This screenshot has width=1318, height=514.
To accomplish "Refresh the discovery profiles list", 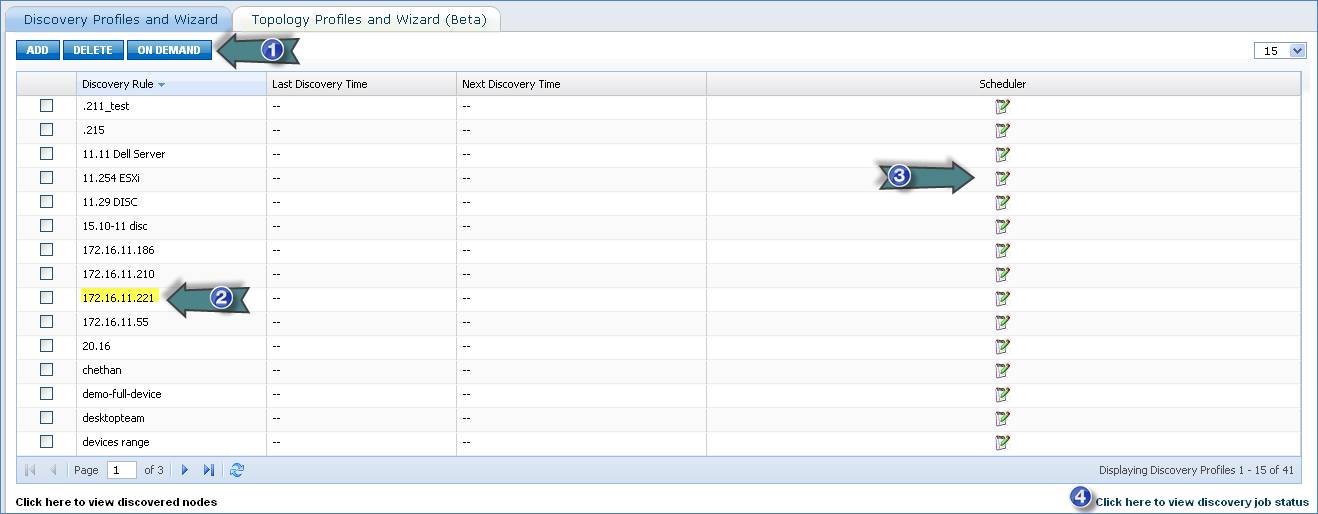I will coord(237,470).
